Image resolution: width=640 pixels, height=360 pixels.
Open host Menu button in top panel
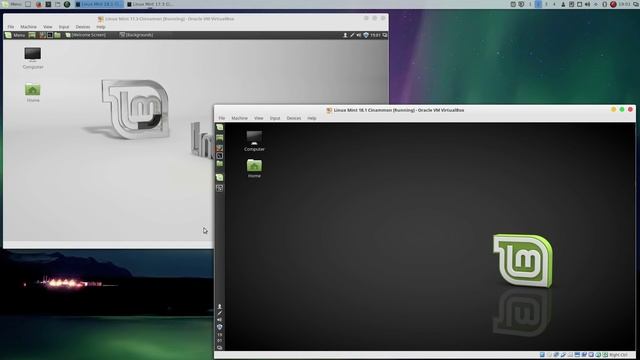(x=13, y=4)
